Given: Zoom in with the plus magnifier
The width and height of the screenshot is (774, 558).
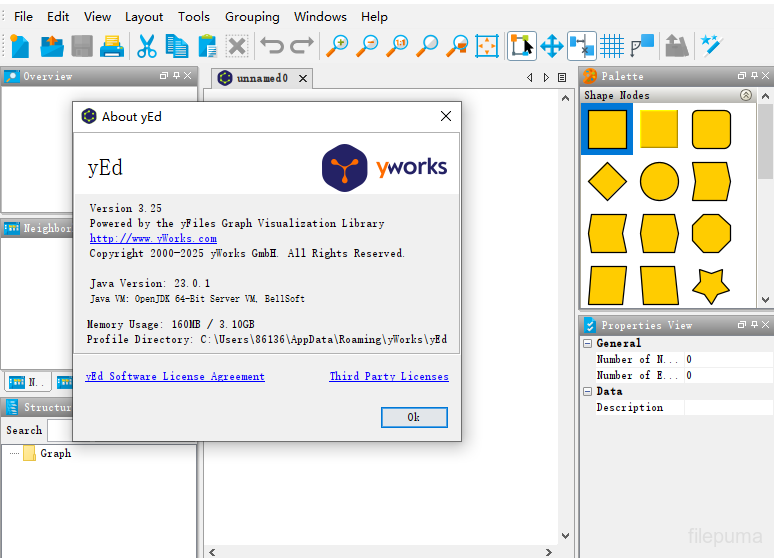Looking at the screenshot, I should tap(338, 46).
